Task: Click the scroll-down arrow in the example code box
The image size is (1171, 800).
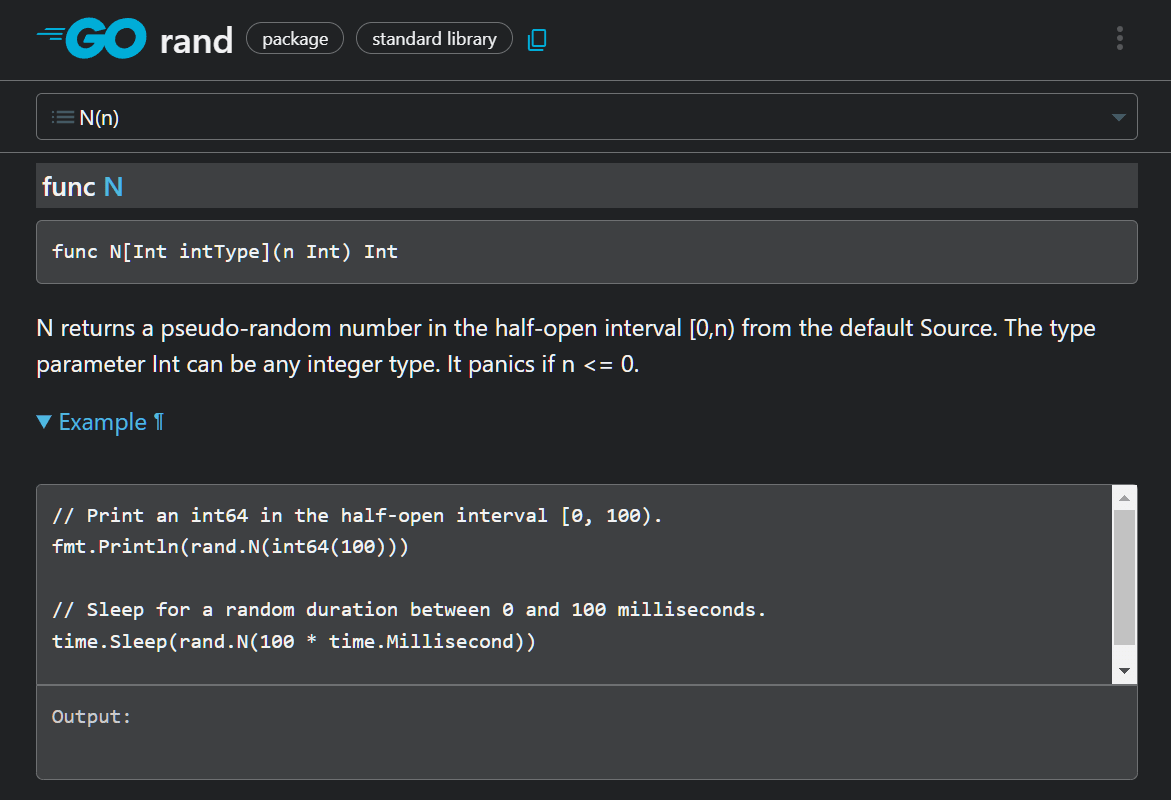Action: tap(1124, 671)
